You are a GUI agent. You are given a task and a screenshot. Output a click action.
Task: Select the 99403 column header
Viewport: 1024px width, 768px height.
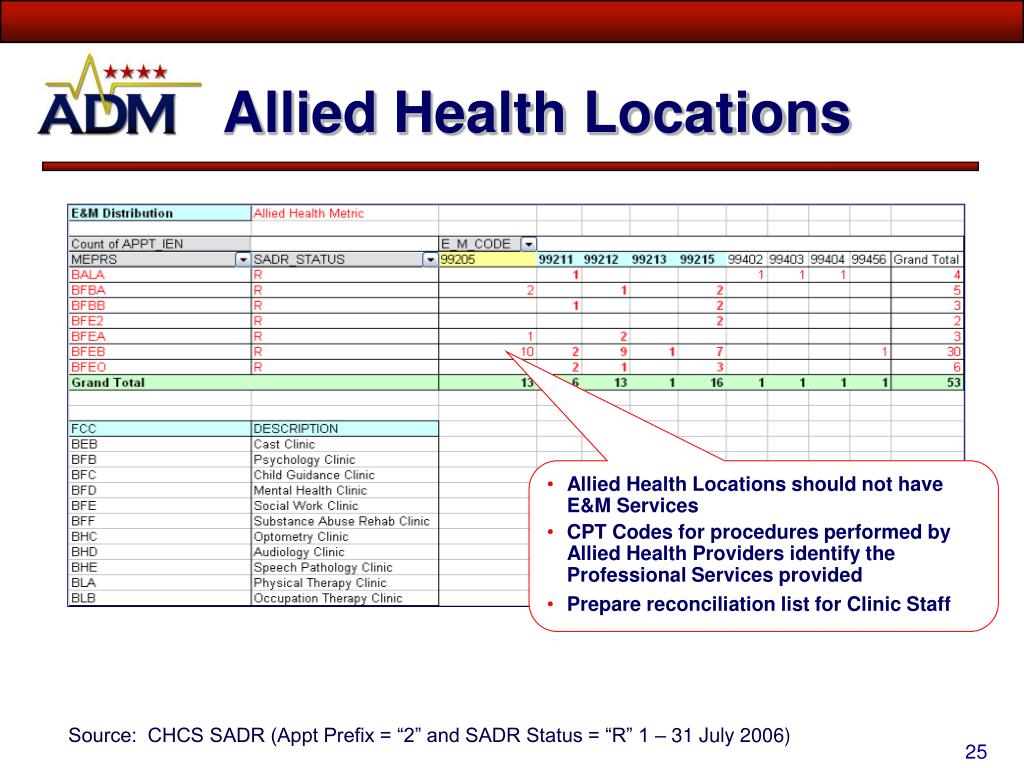pos(788,259)
